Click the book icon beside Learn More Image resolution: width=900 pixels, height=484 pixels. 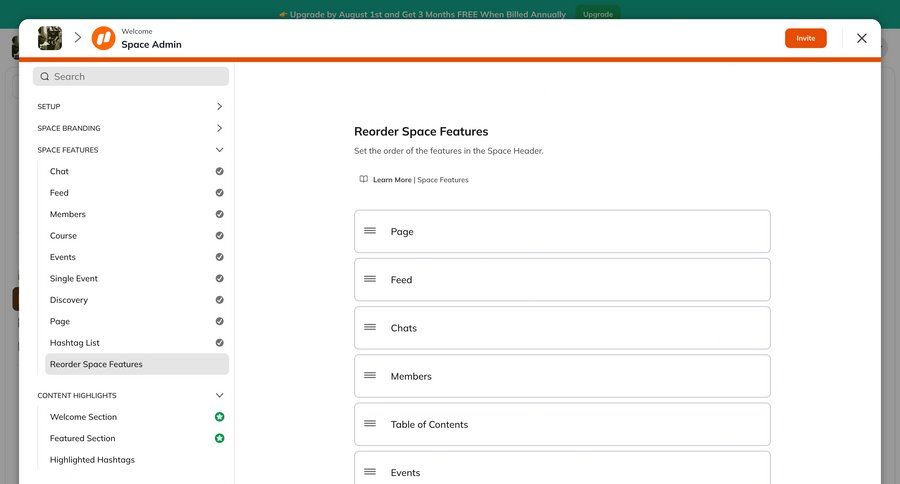coord(363,179)
